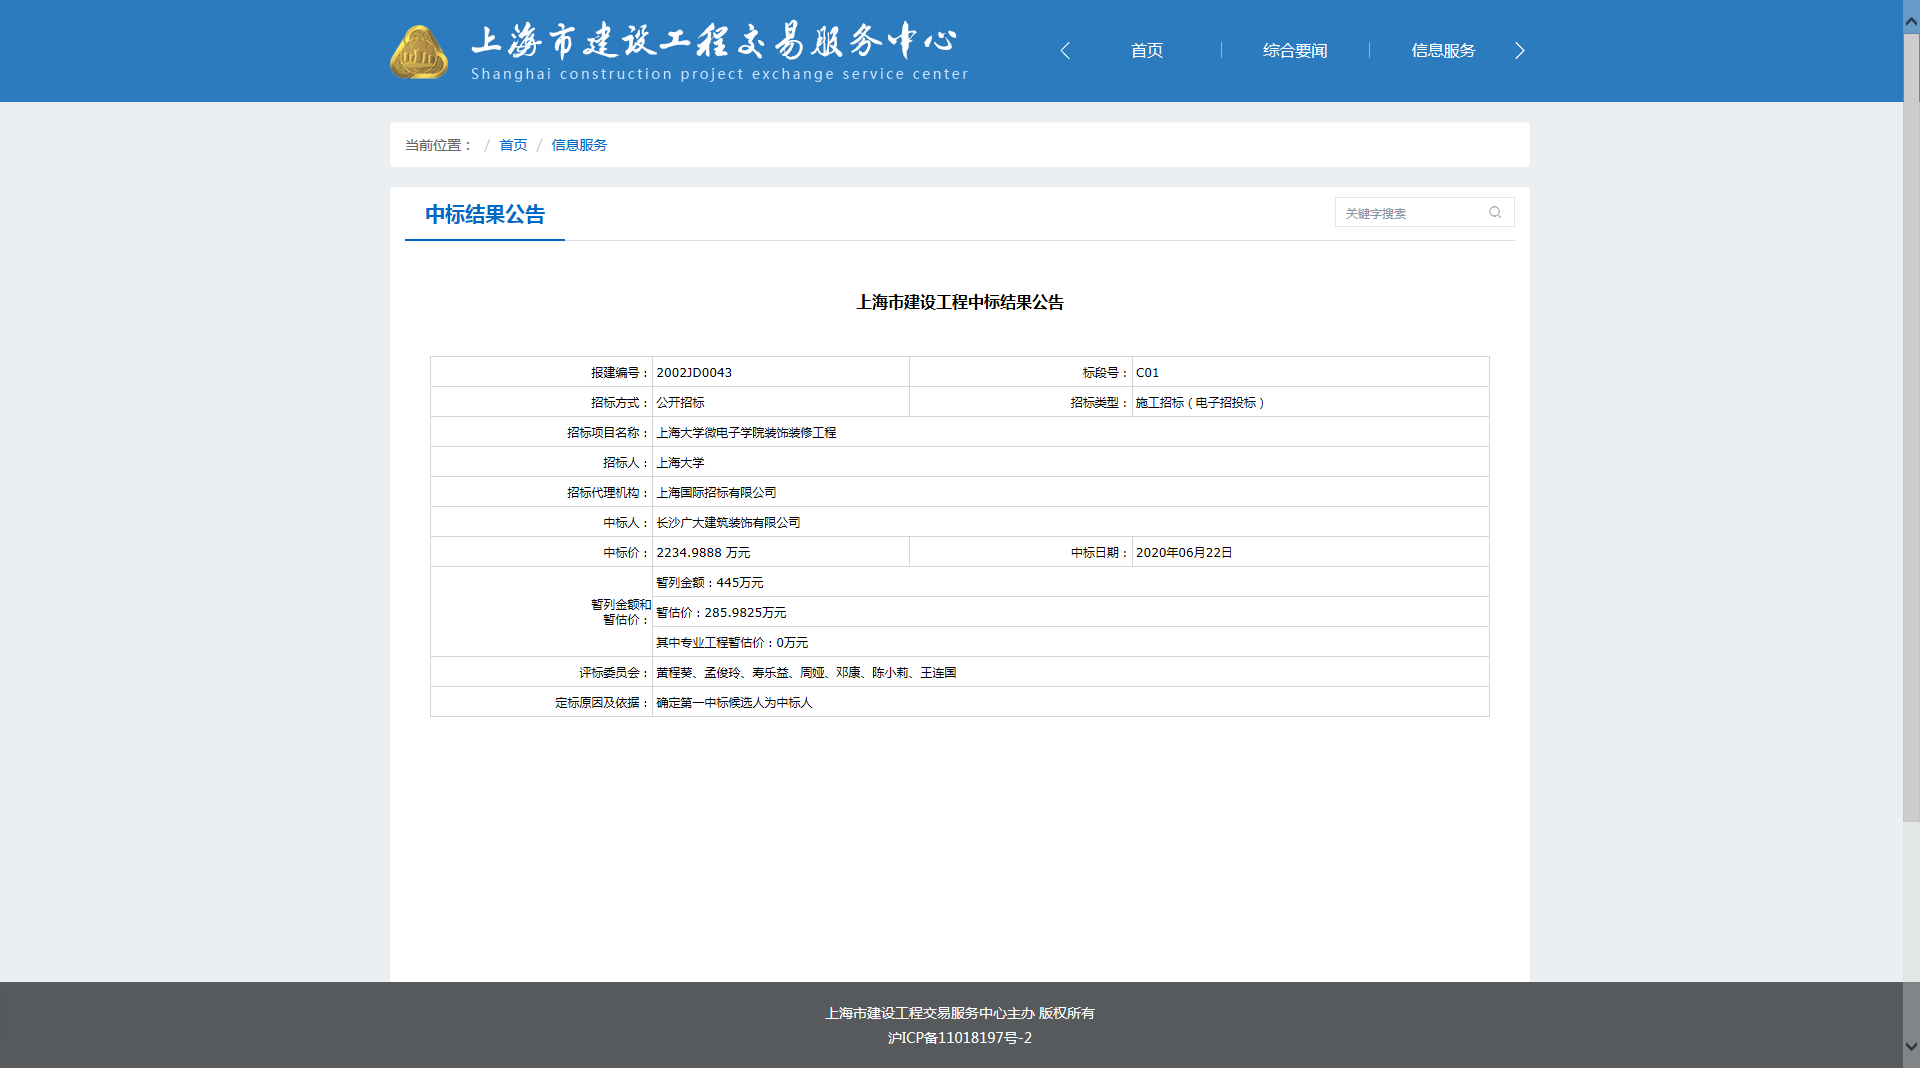
Task: Click project name 上海大学微电子学院装饰装修工程
Action: click(746, 432)
